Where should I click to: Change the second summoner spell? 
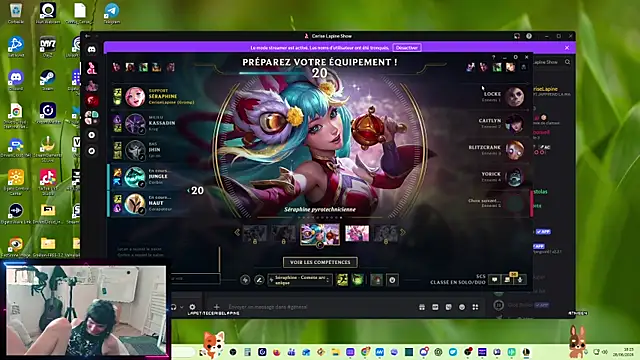pyautogui.click(x=358, y=280)
